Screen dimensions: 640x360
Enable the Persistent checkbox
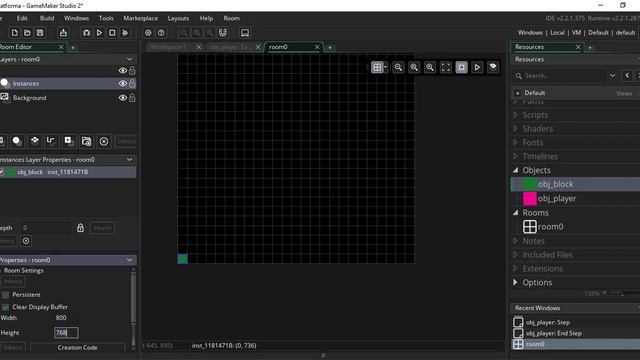(x=5, y=294)
